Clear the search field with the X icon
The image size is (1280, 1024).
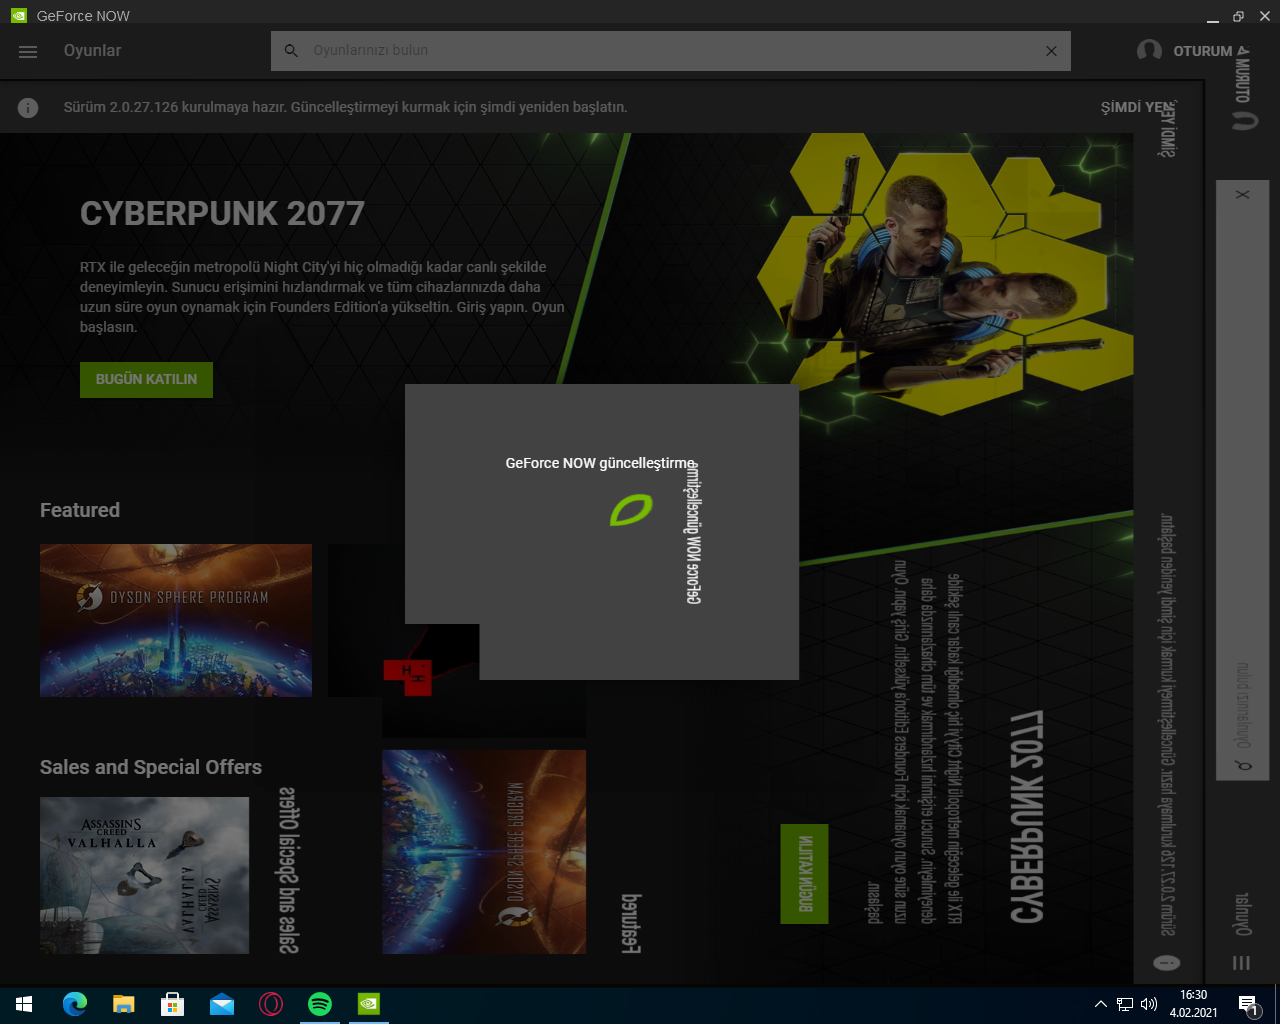click(x=1051, y=51)
